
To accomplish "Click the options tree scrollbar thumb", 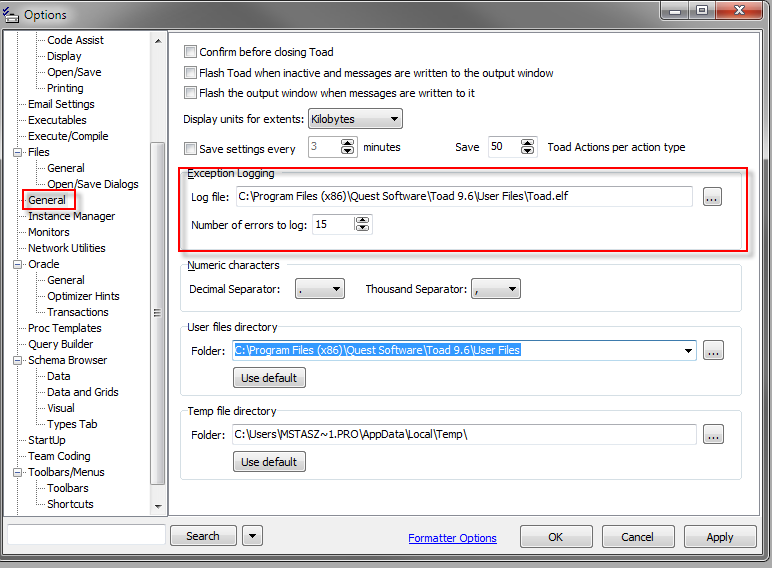I will pyautogui.click(x=158, y=313).
